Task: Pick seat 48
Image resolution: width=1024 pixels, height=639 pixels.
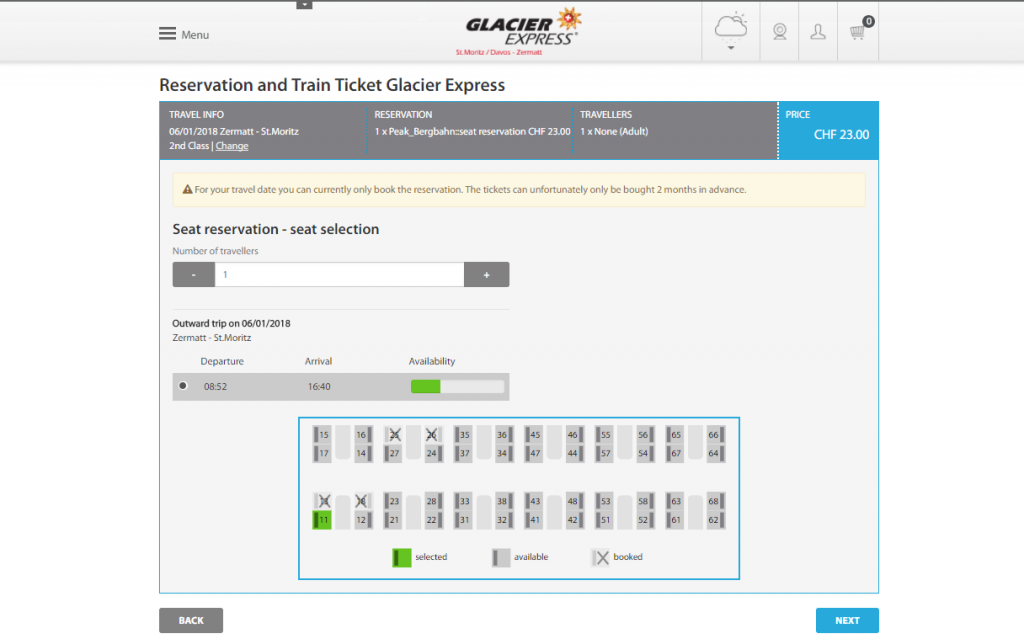Action: pyautogui.click(x=575, y=501)
